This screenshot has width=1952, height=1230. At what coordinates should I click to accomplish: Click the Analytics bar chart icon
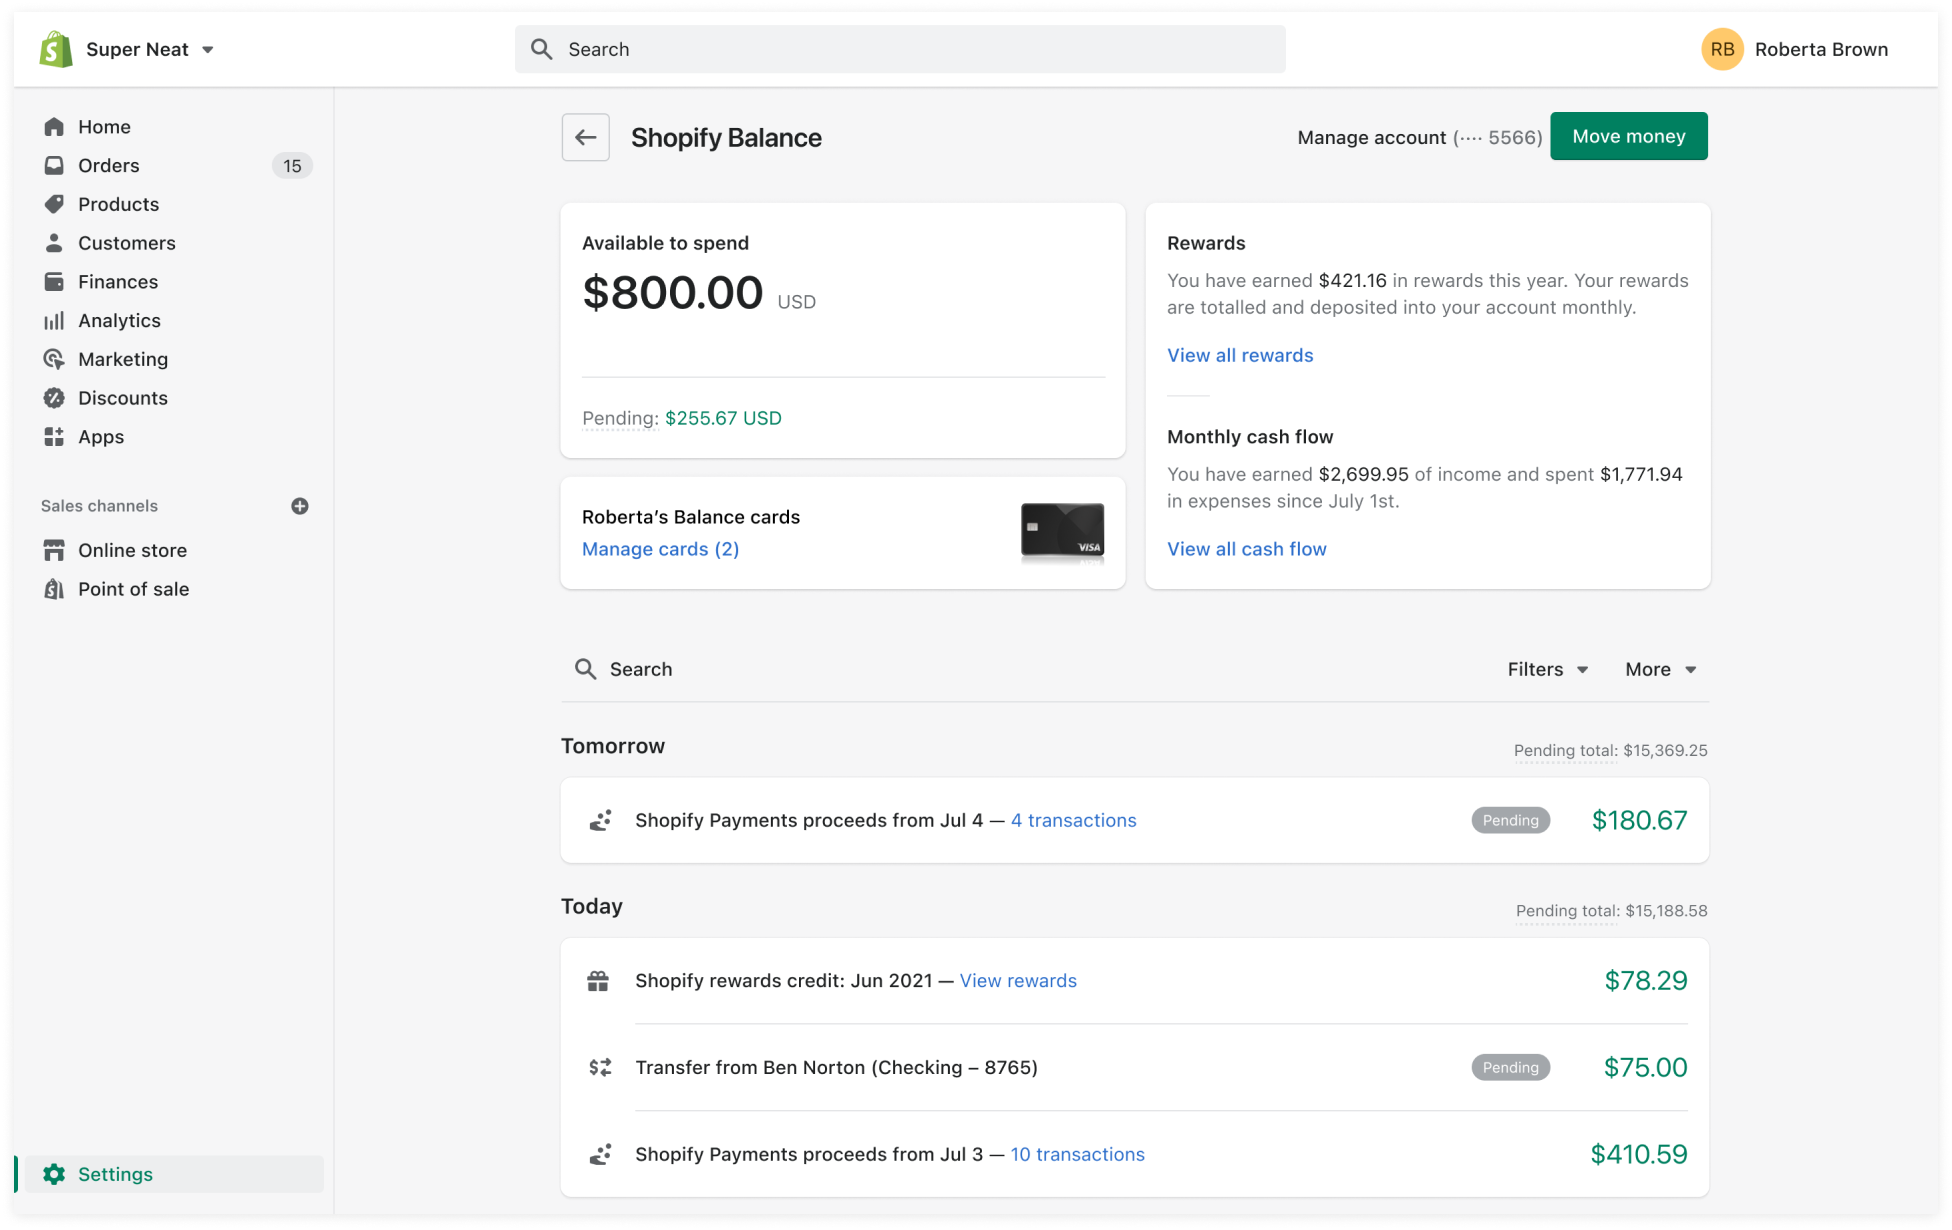(55, 320)
